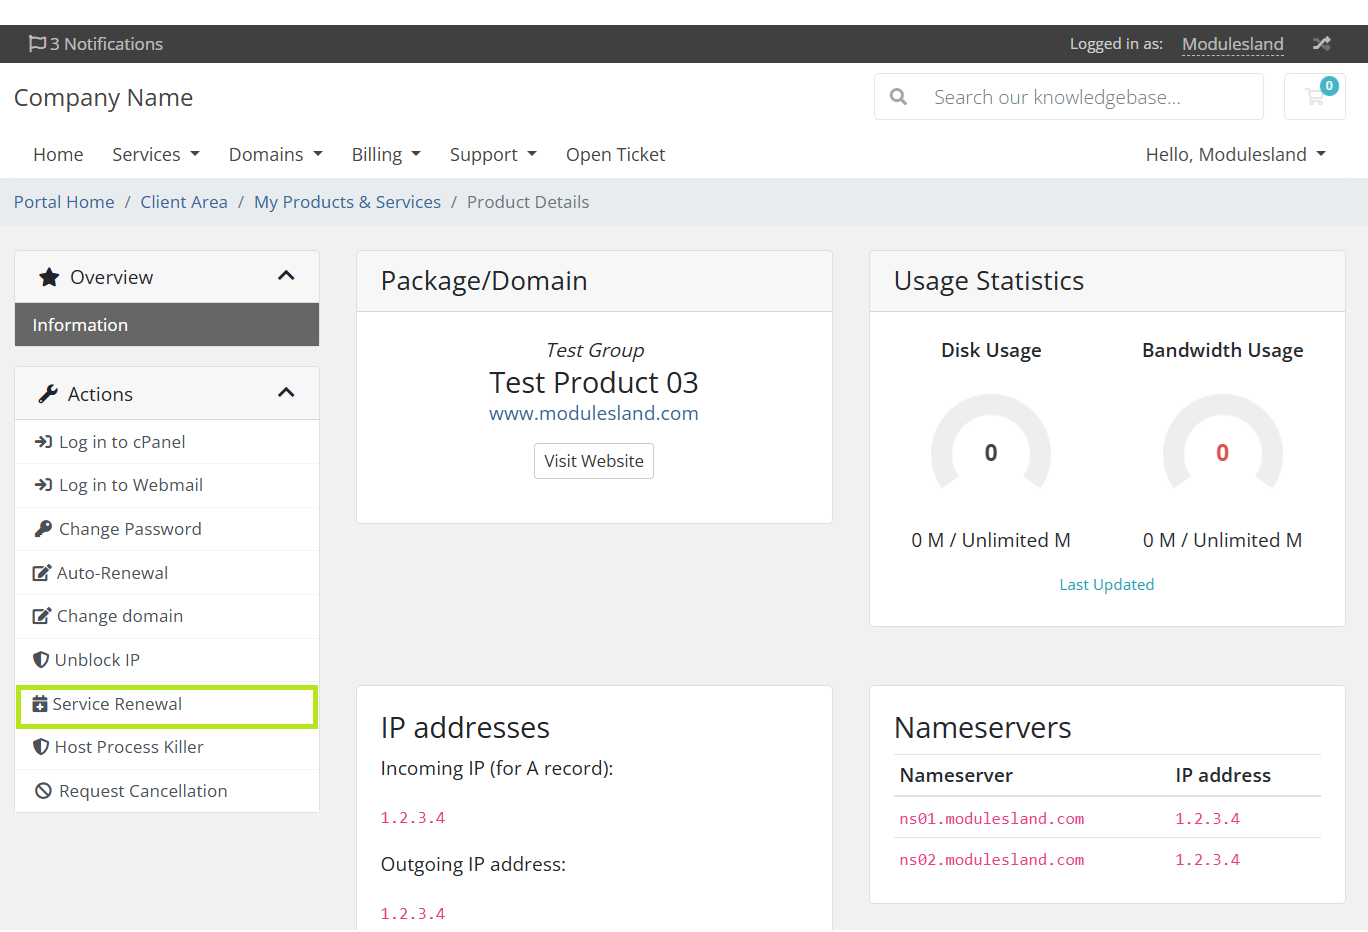The width and height of the screenshot is (1368, 932).
Task: Click the Unblock IP shield icon
Action: point(41,660)
